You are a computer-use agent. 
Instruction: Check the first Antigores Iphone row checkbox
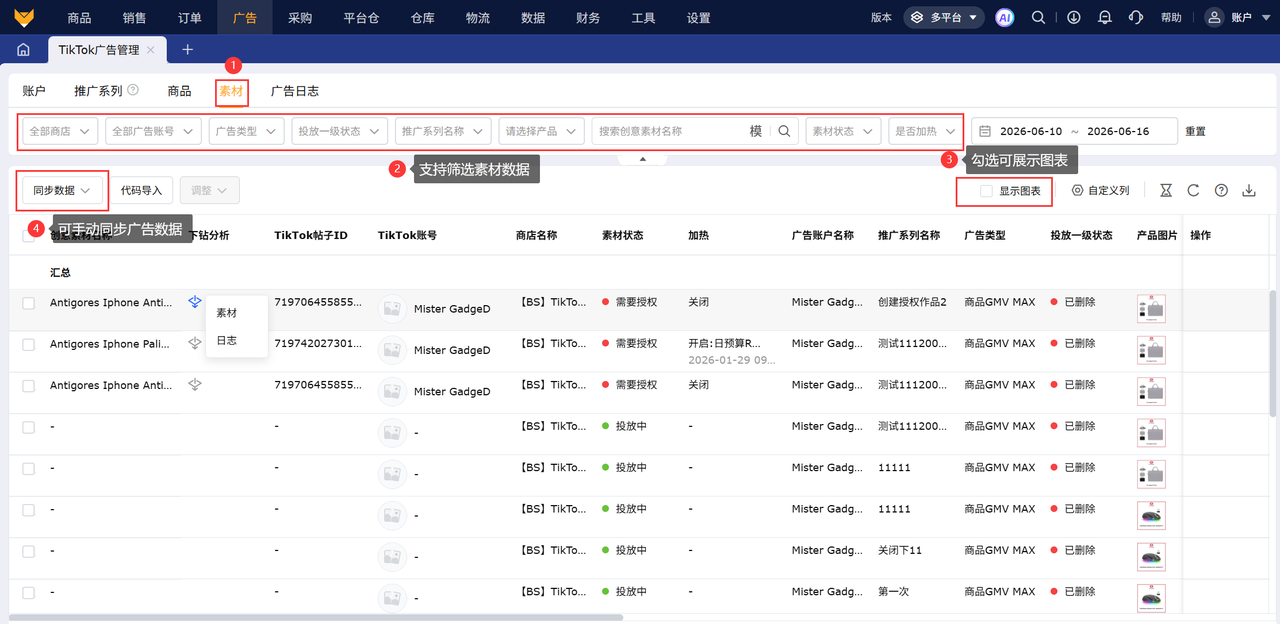[28, 302]
